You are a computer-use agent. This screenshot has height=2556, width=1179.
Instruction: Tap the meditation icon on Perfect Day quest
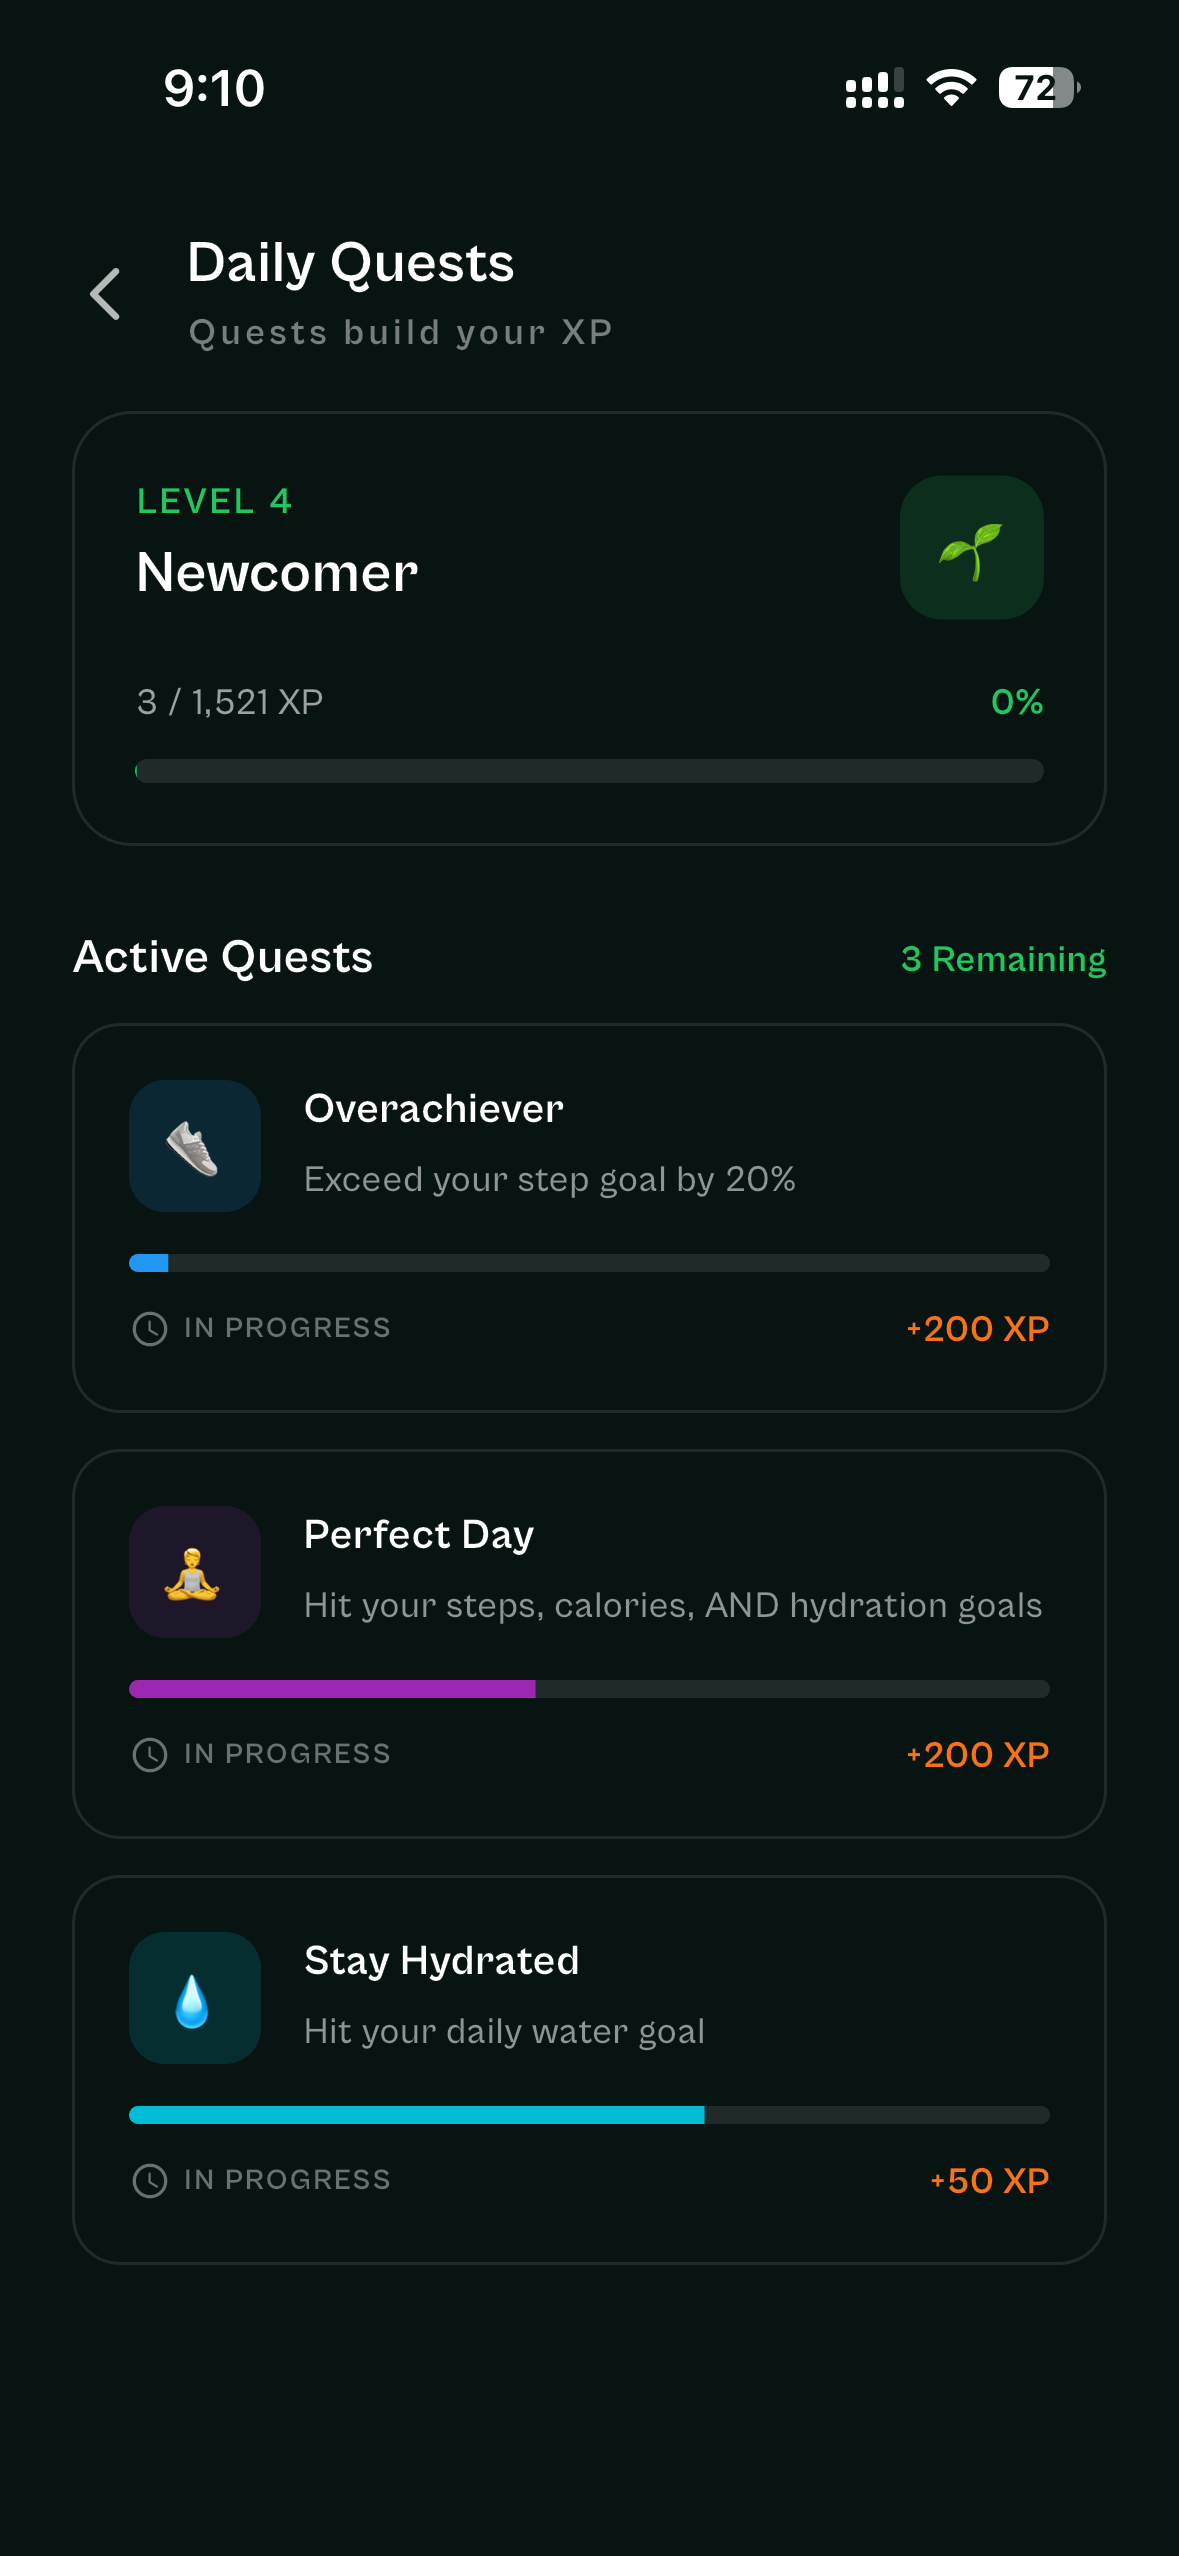click(194, 1572)
